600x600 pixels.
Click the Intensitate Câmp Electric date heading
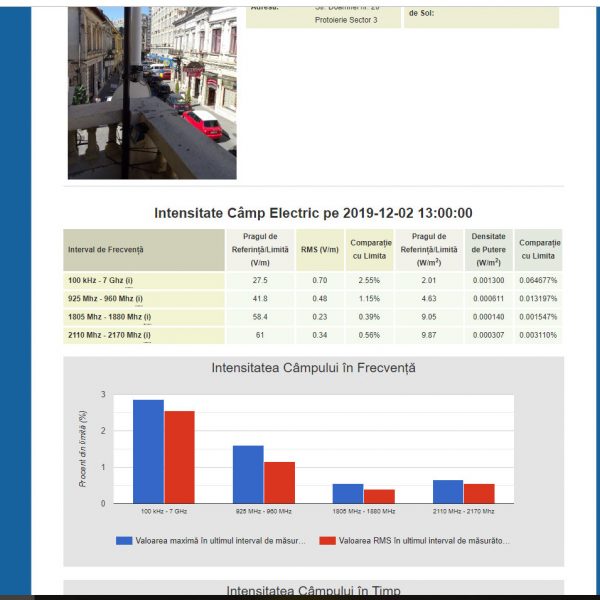click(313, 213)
